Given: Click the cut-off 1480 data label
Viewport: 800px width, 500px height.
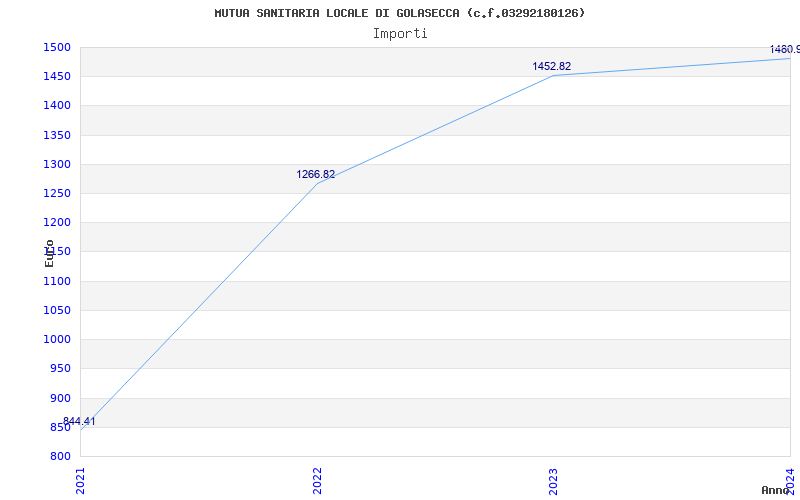Looking at the screenshot, I should click(x=785, y=49).
